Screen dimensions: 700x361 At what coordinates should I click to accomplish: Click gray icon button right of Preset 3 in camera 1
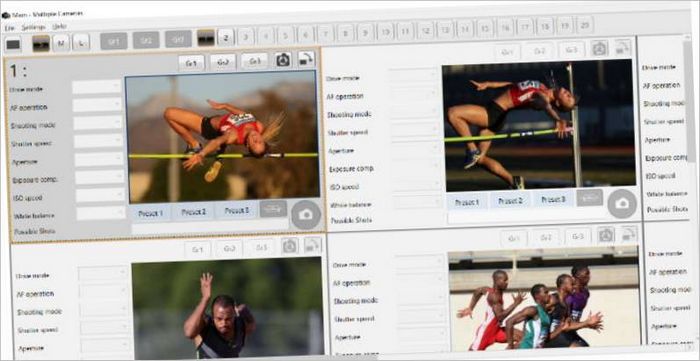click(x=273, y=208)
